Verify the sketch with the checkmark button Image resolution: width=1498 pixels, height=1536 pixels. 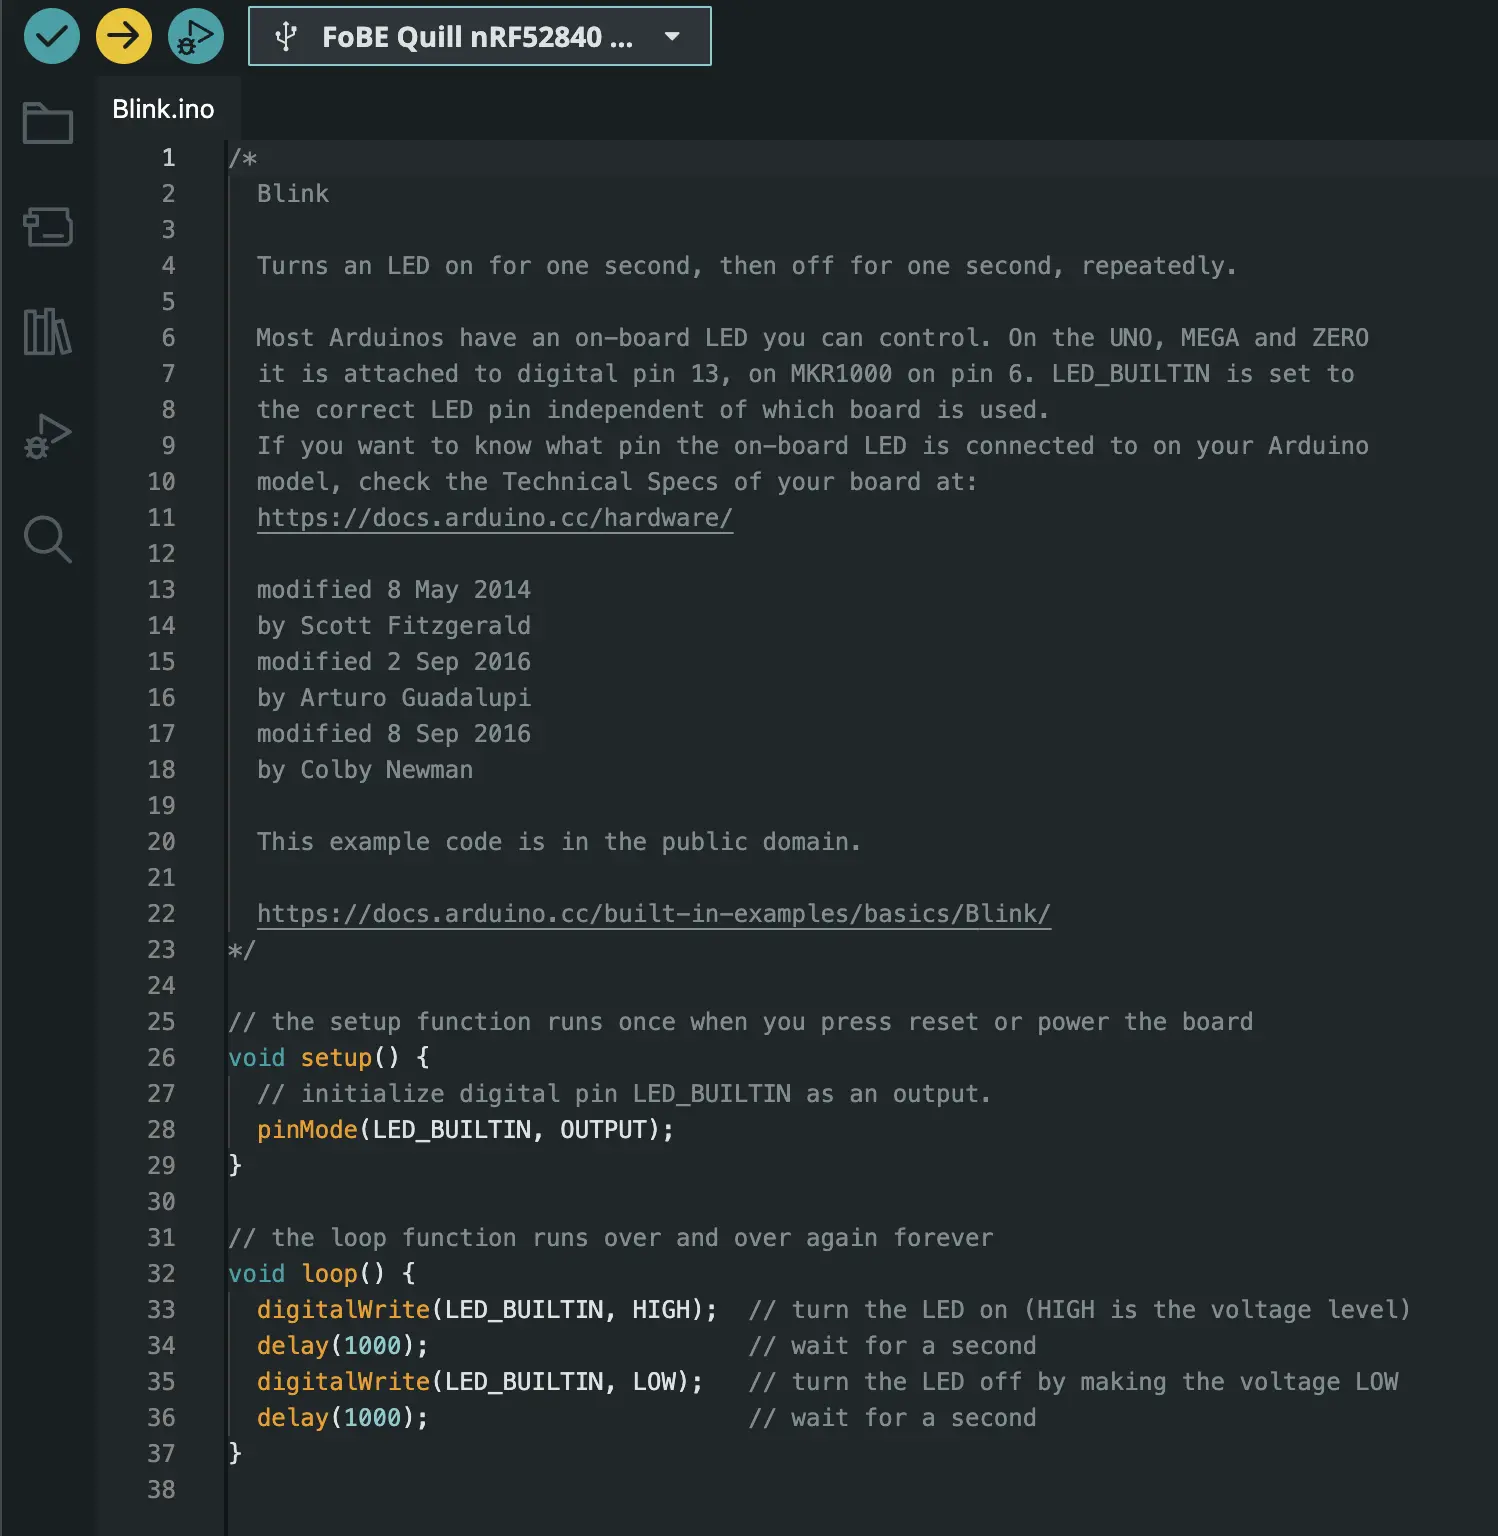(51, 35)
